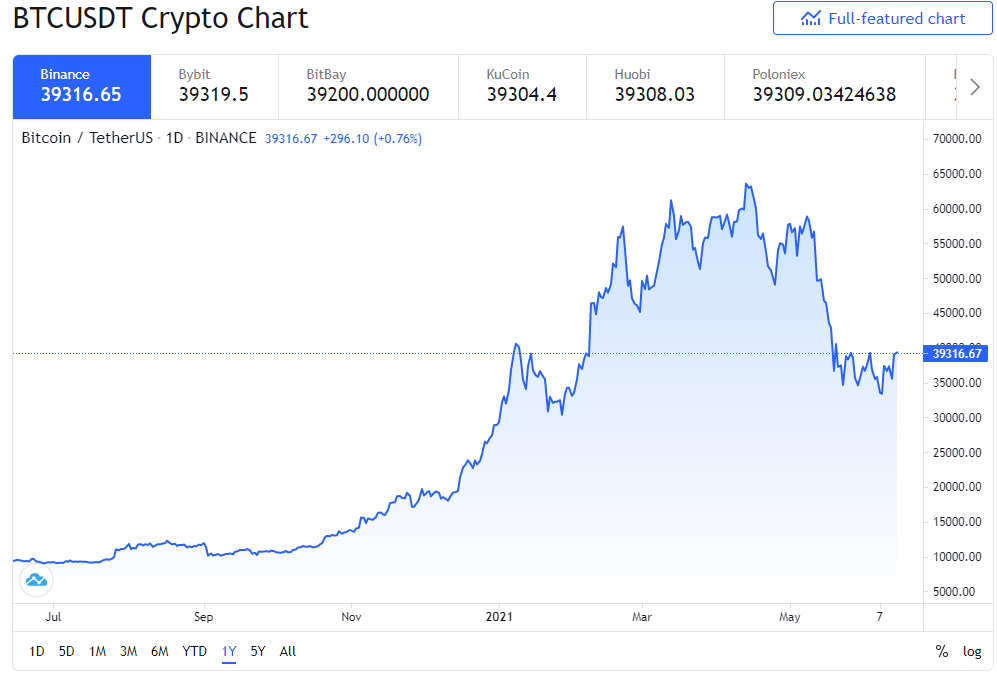Select the Poloniex exchange tab
The width and height of the screenshot is (997, 687).
(x=825, y=87)
